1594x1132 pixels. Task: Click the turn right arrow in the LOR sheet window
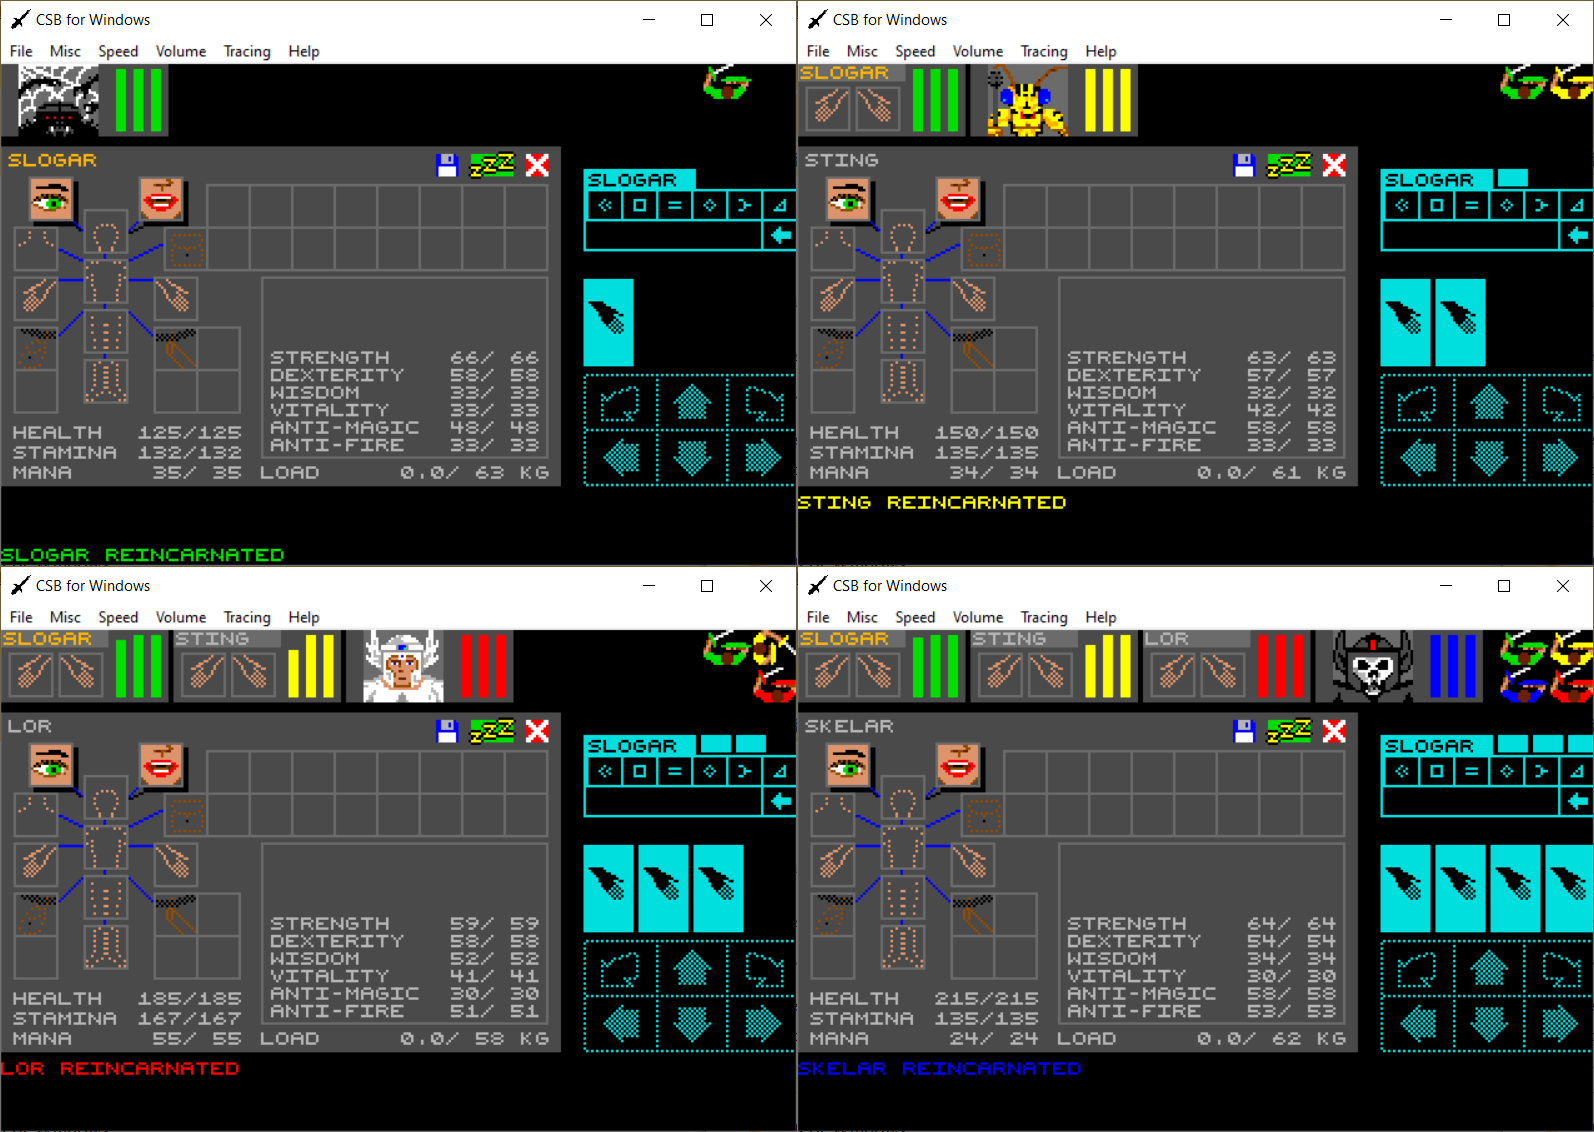click(x=762, y=969)
